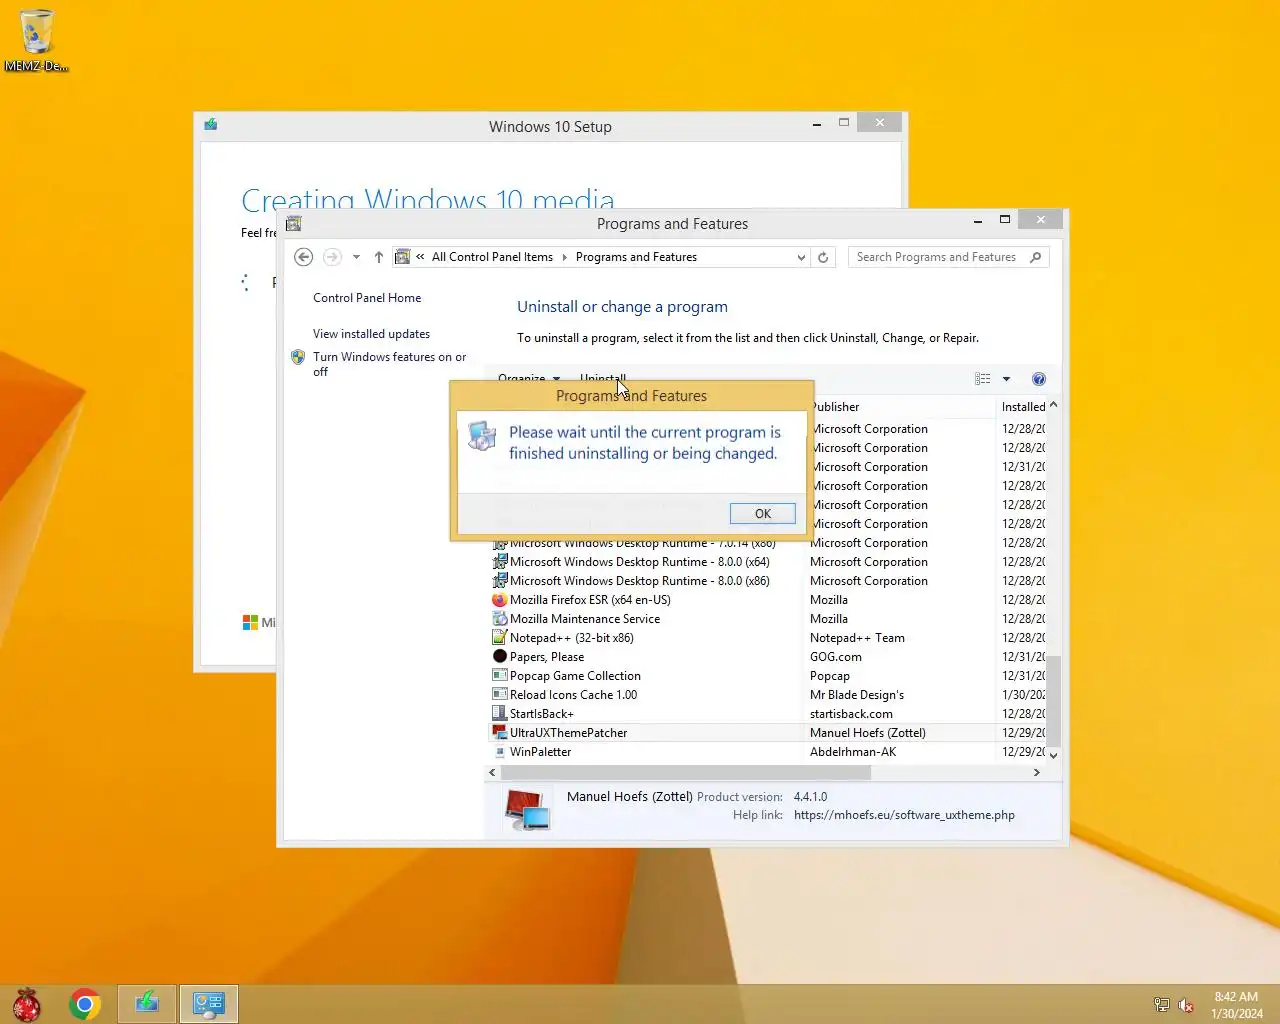Click All Control Panel Items breadcrumb
This screenshot has height=1024, width=1280.
pos(492,257)
